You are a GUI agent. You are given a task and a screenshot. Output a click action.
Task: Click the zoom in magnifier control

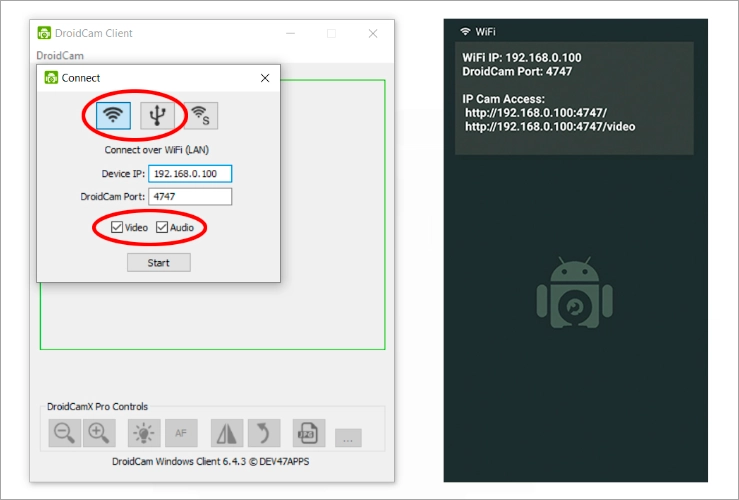coord(99,433)
